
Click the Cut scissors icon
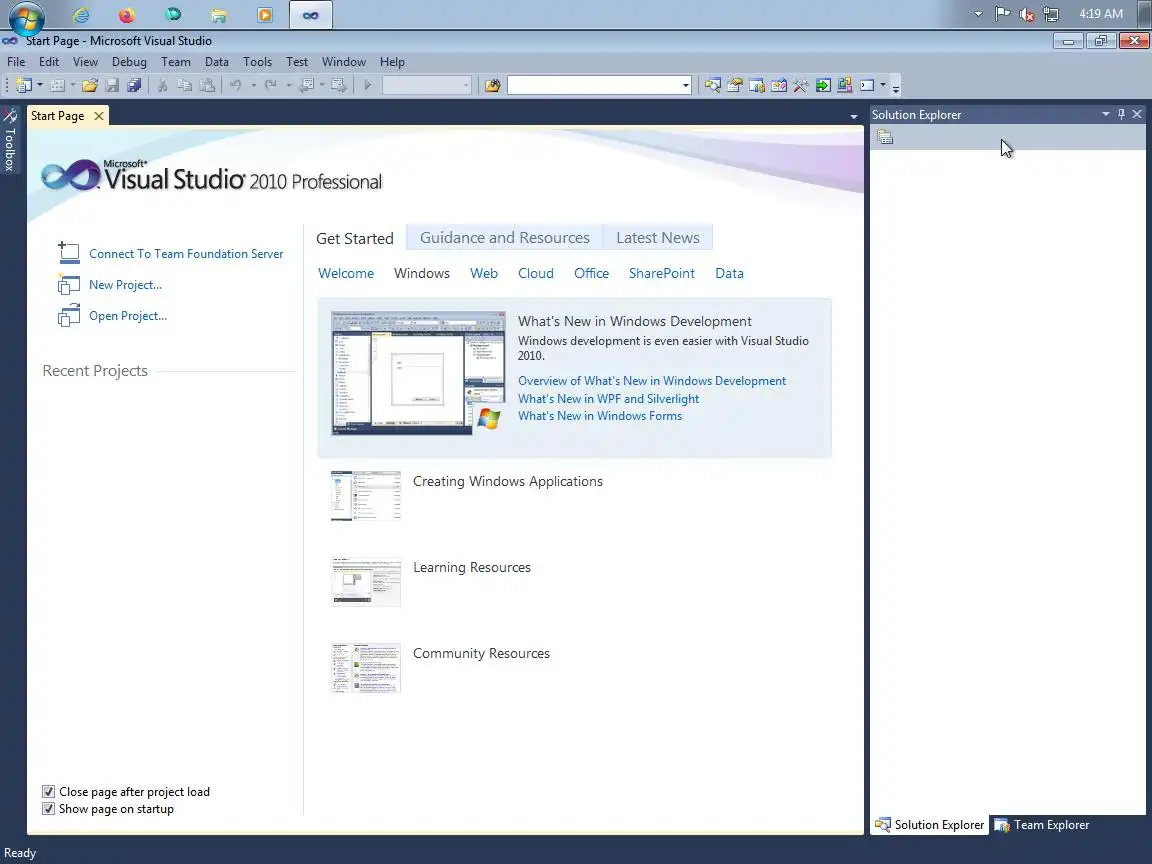point(162,85)
